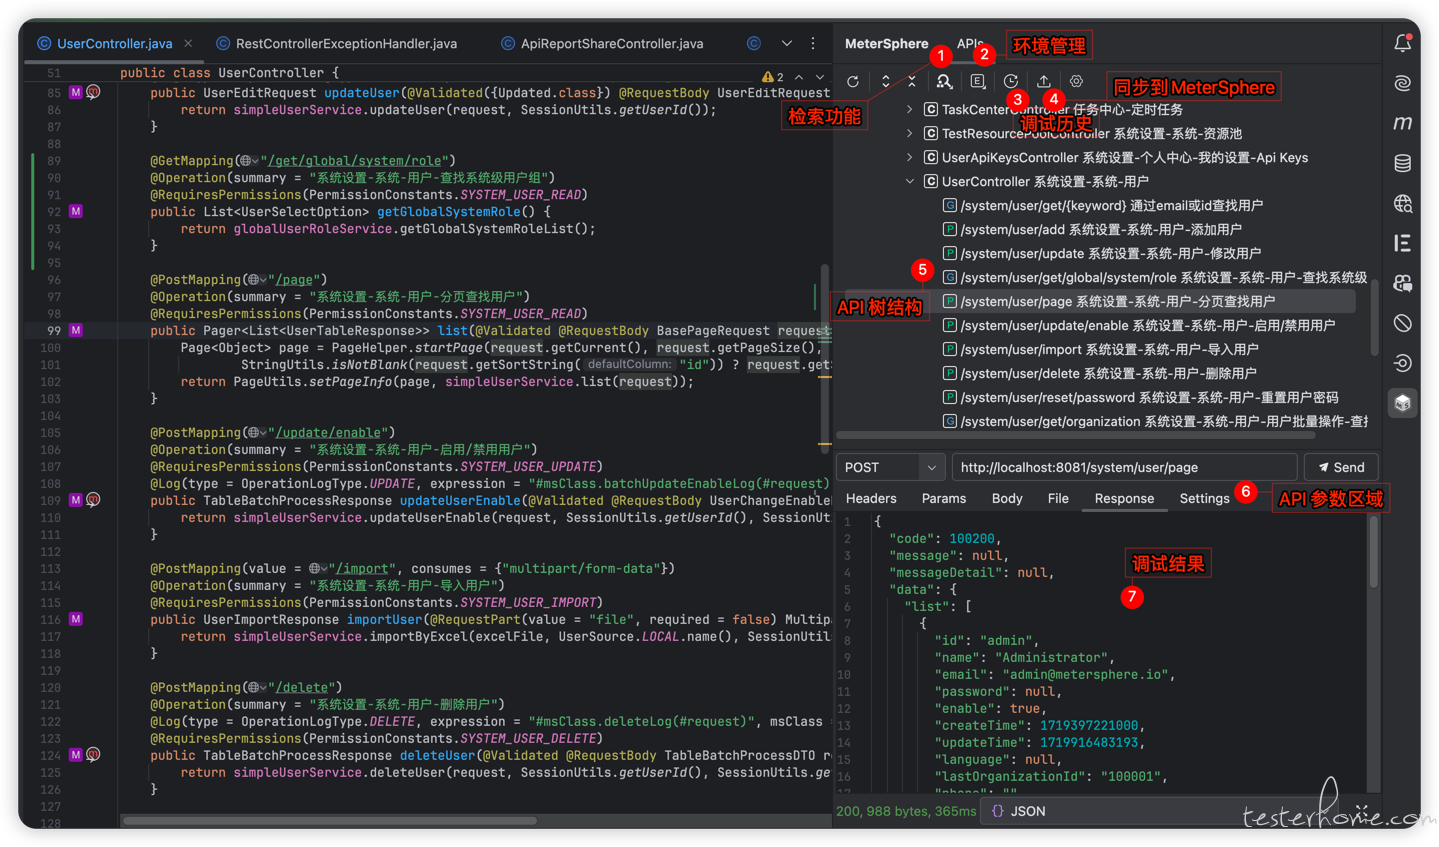1439x847 pixels.
Task: Open Maven tool window
Action: pyautogui.click(x=1403, y=123)
